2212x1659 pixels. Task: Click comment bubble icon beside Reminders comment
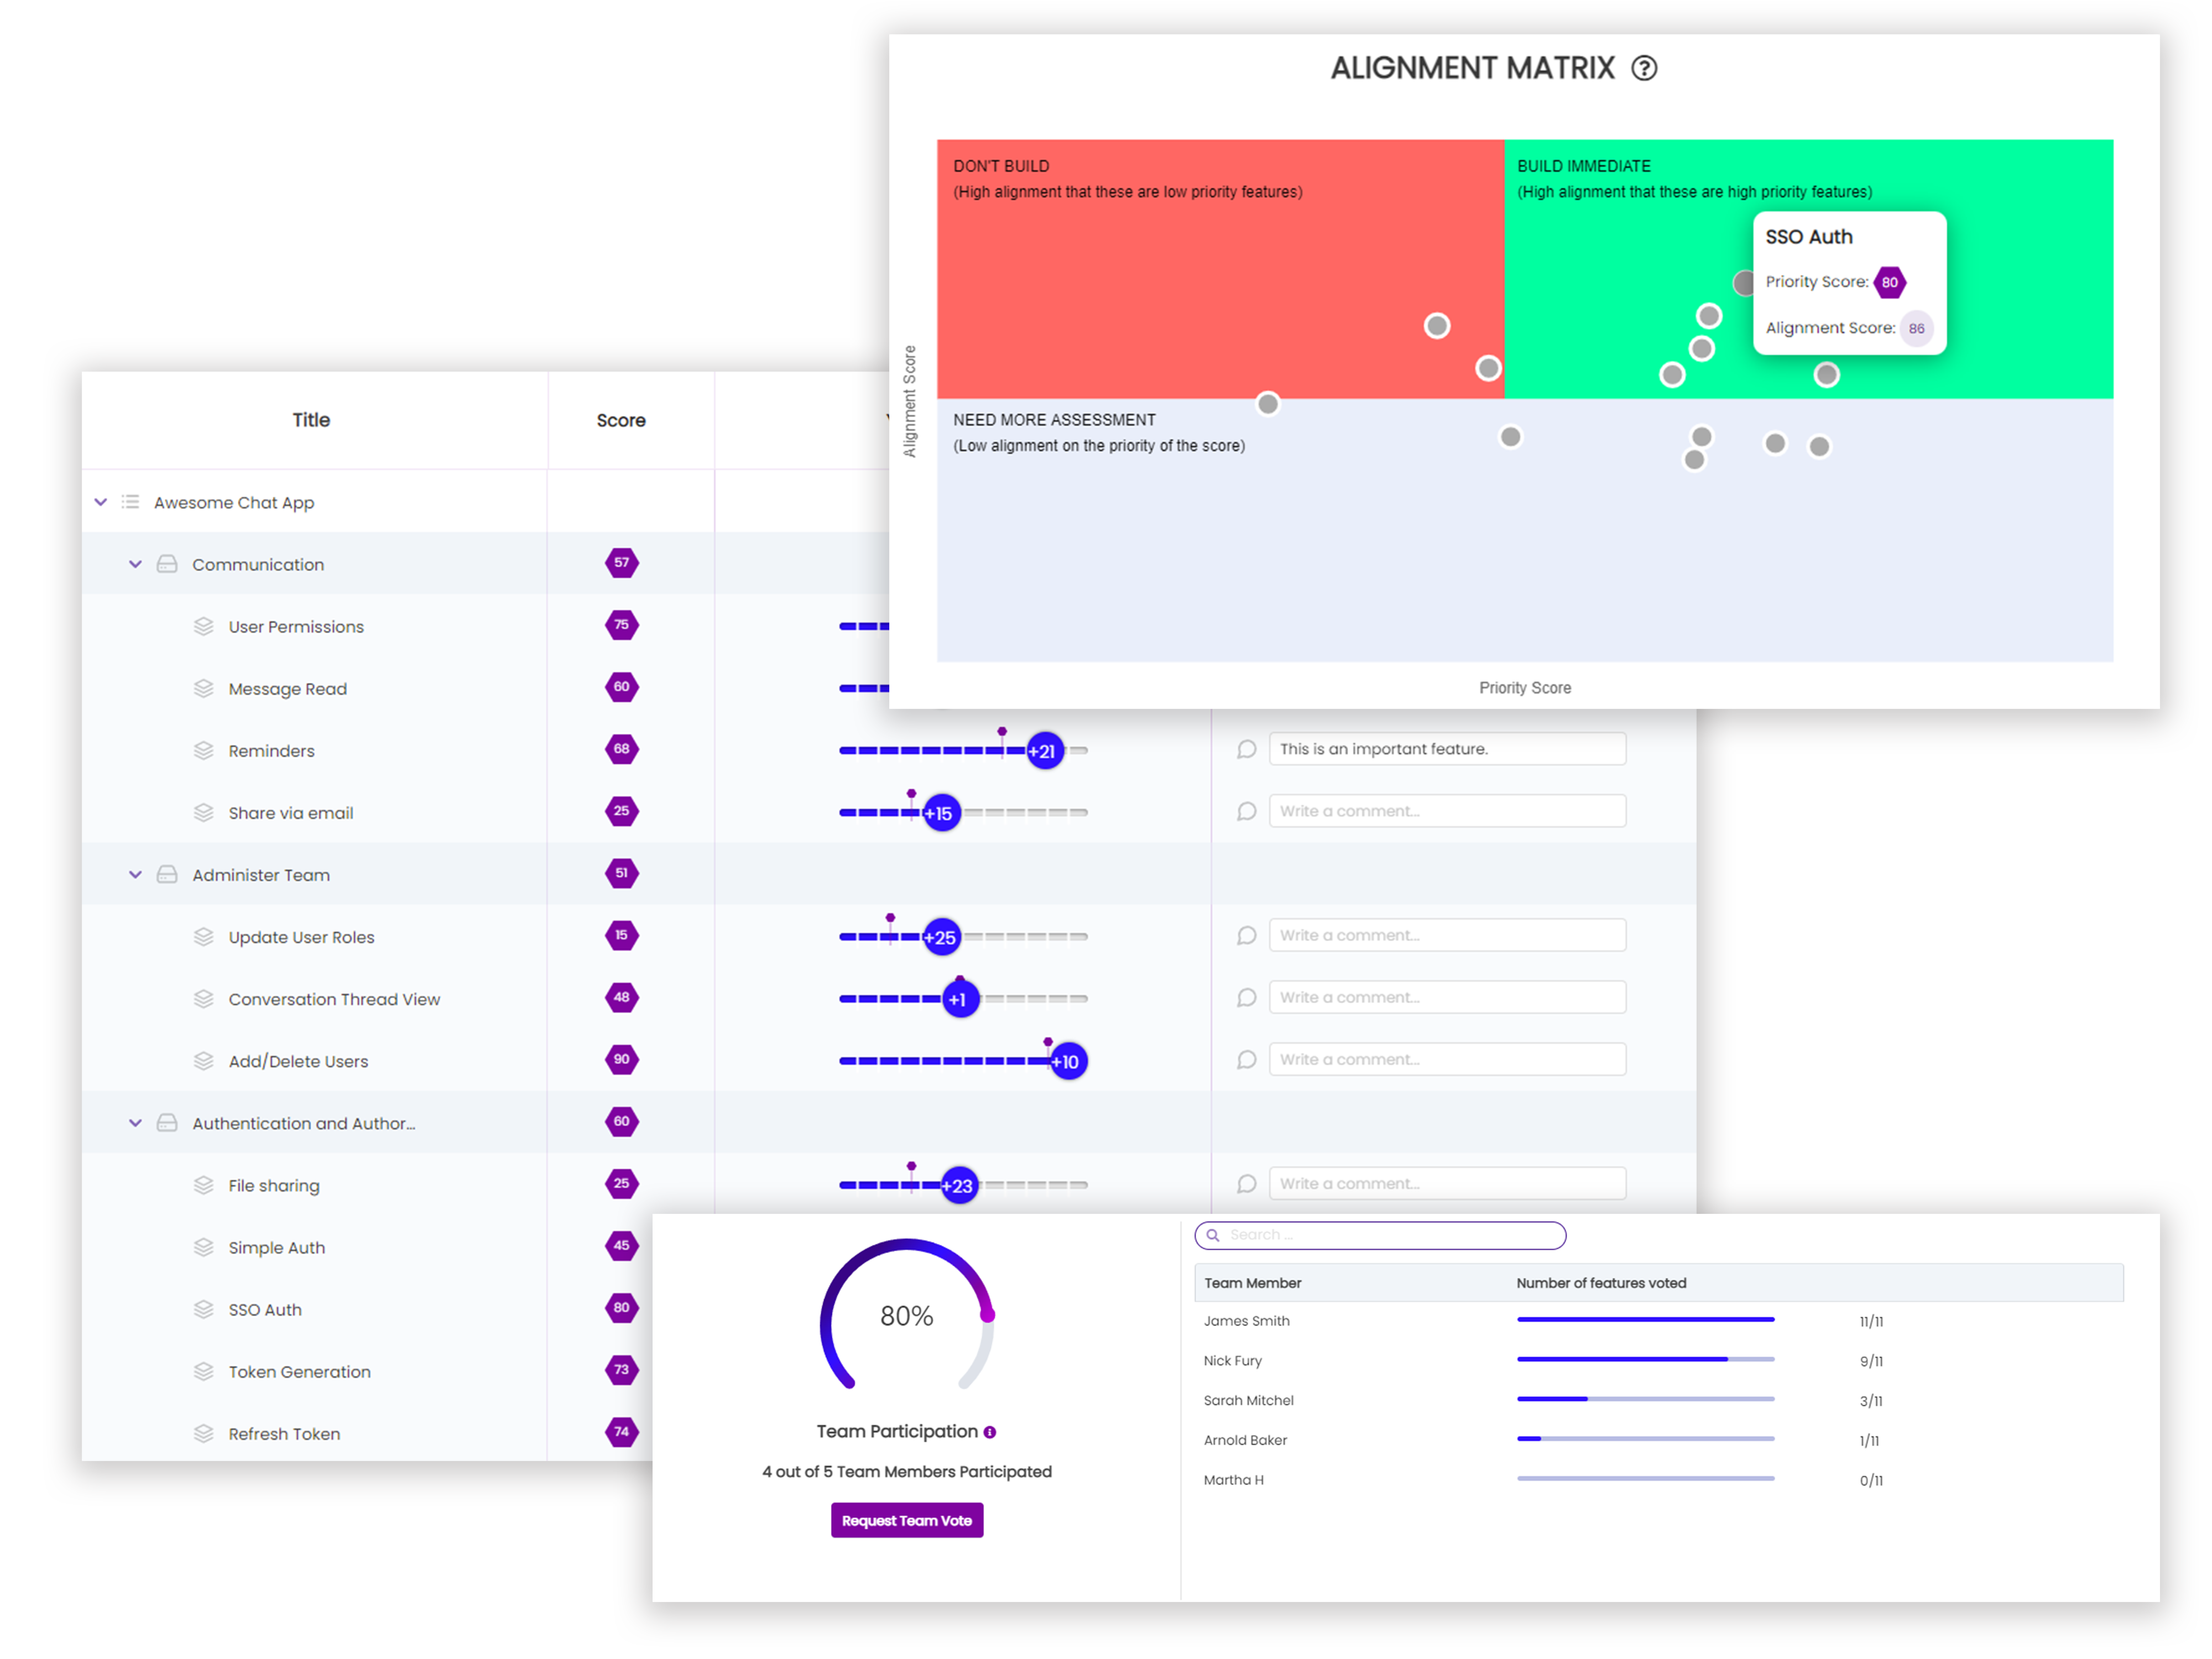(1246, 749)
